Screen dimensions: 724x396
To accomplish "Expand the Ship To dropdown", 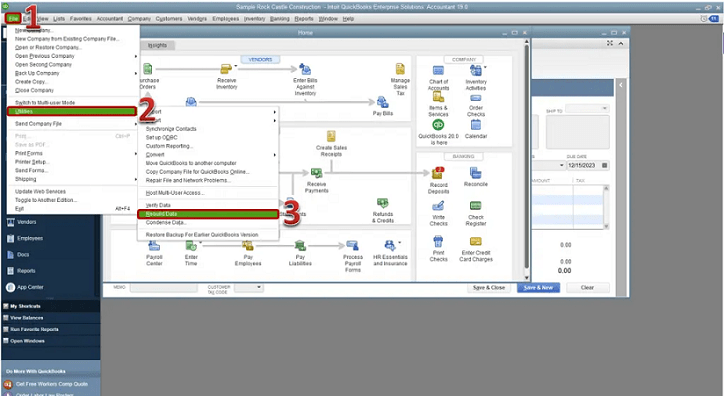I will click(604, 108).
